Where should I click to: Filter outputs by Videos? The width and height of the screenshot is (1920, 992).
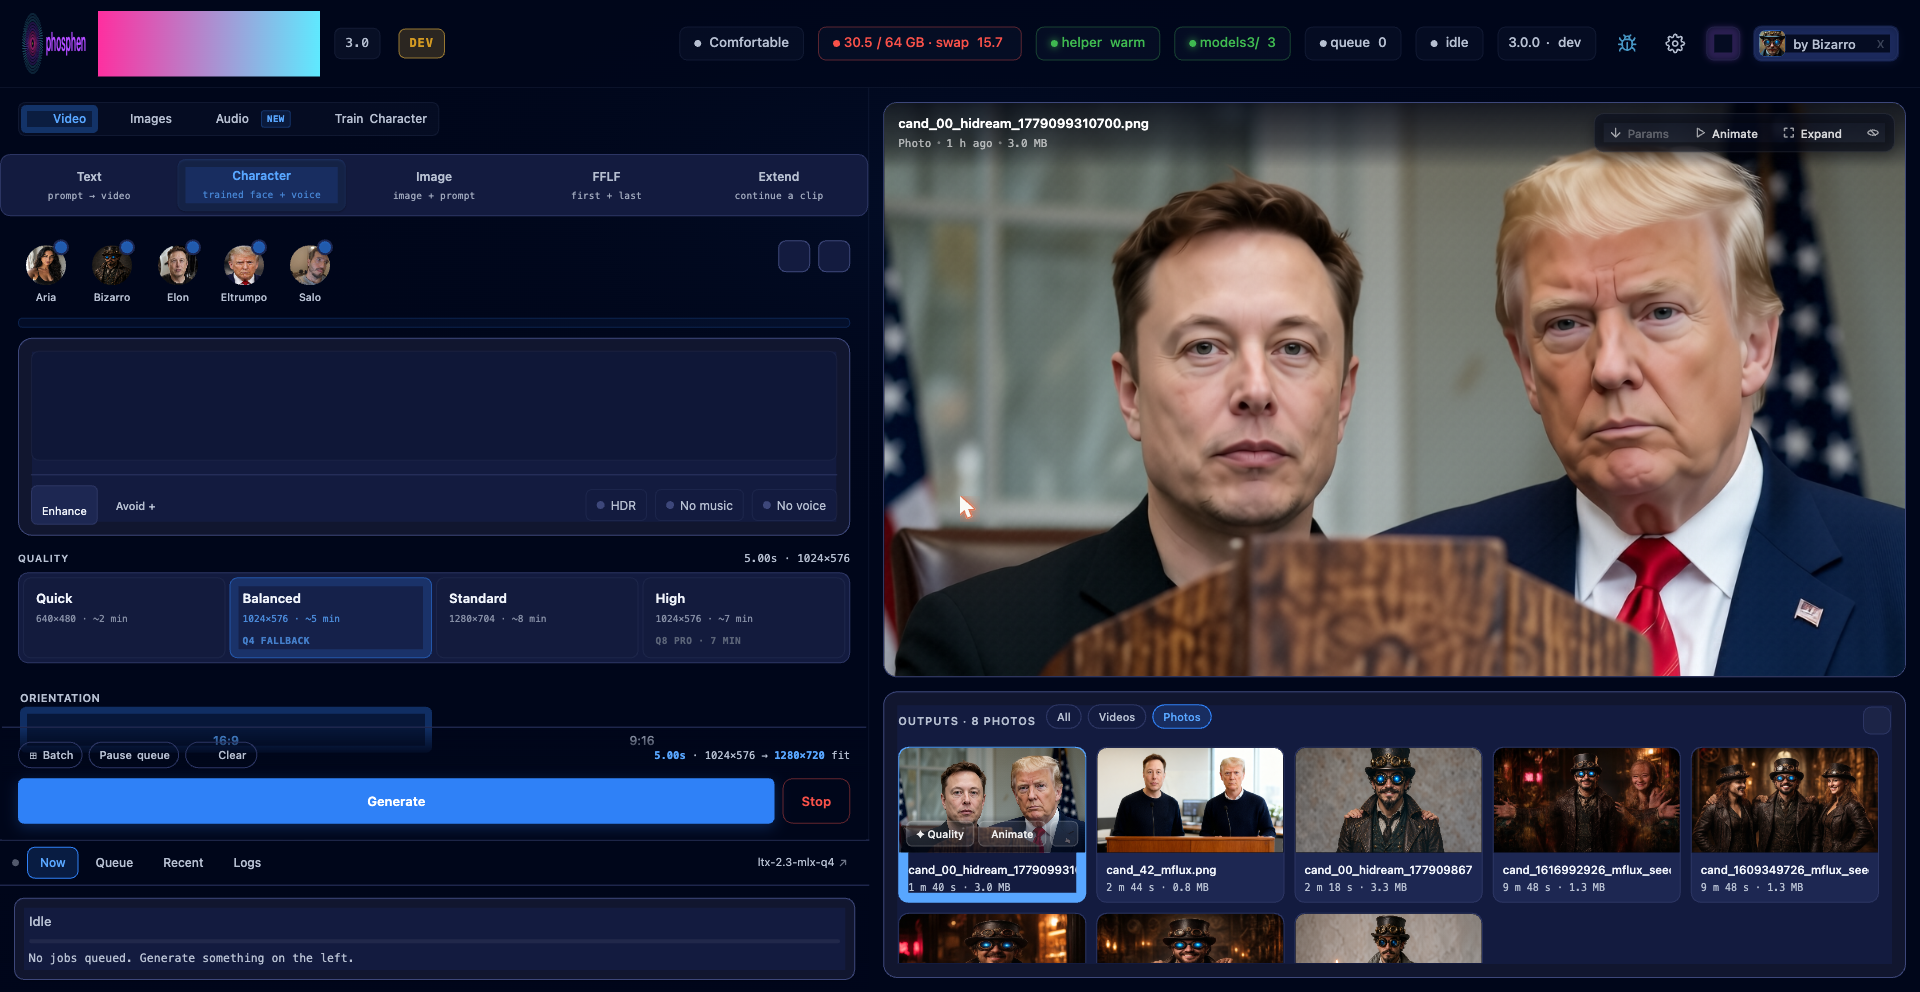[x=1116, y=717]
